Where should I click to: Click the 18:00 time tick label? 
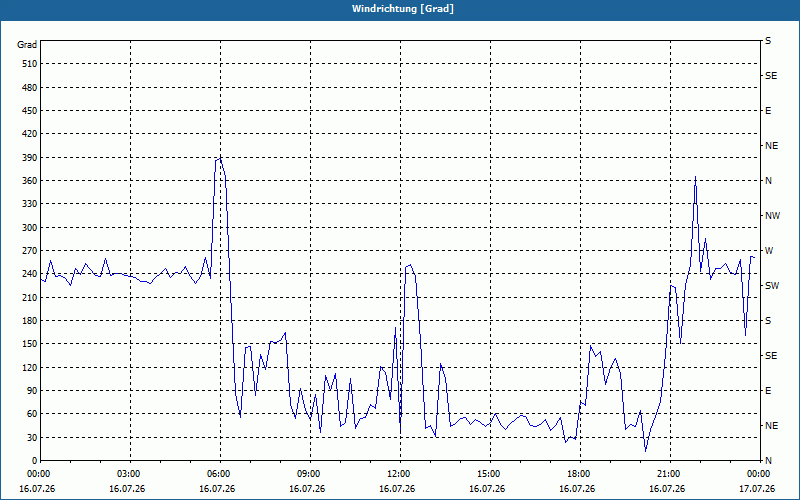coord(579,474)
